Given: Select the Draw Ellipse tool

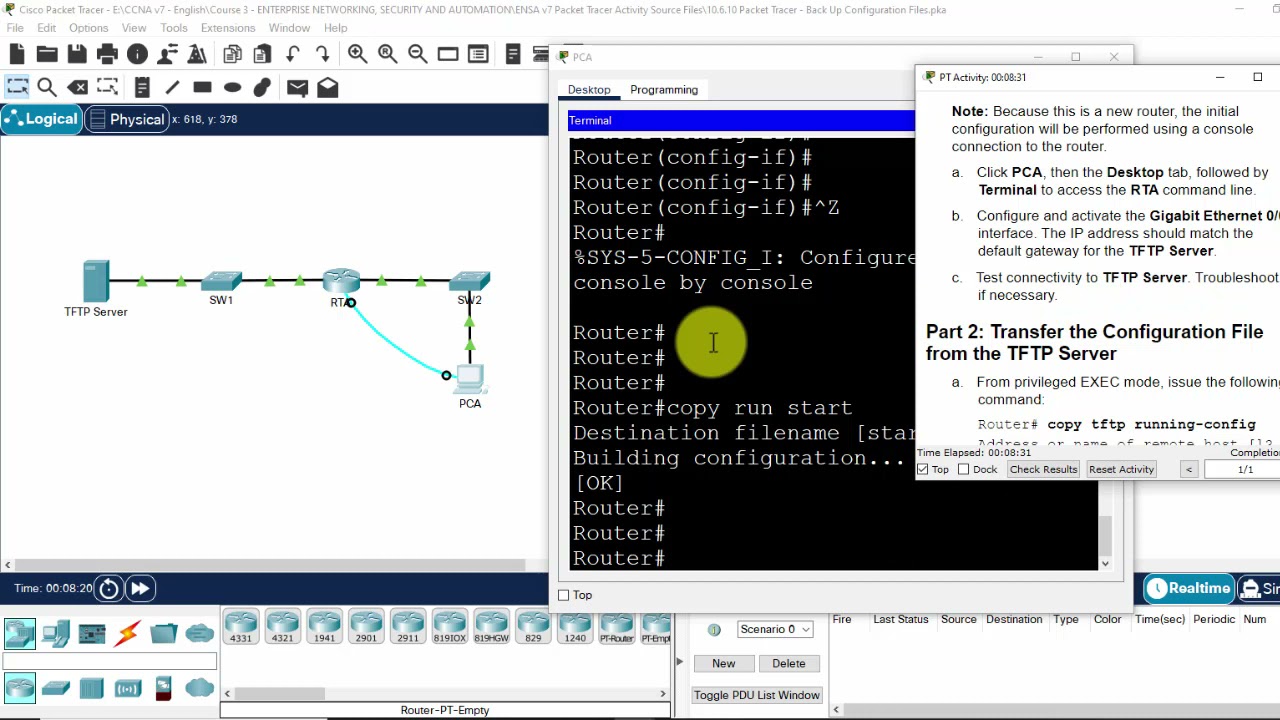Looking at the screenshot, I should point(232,87).
